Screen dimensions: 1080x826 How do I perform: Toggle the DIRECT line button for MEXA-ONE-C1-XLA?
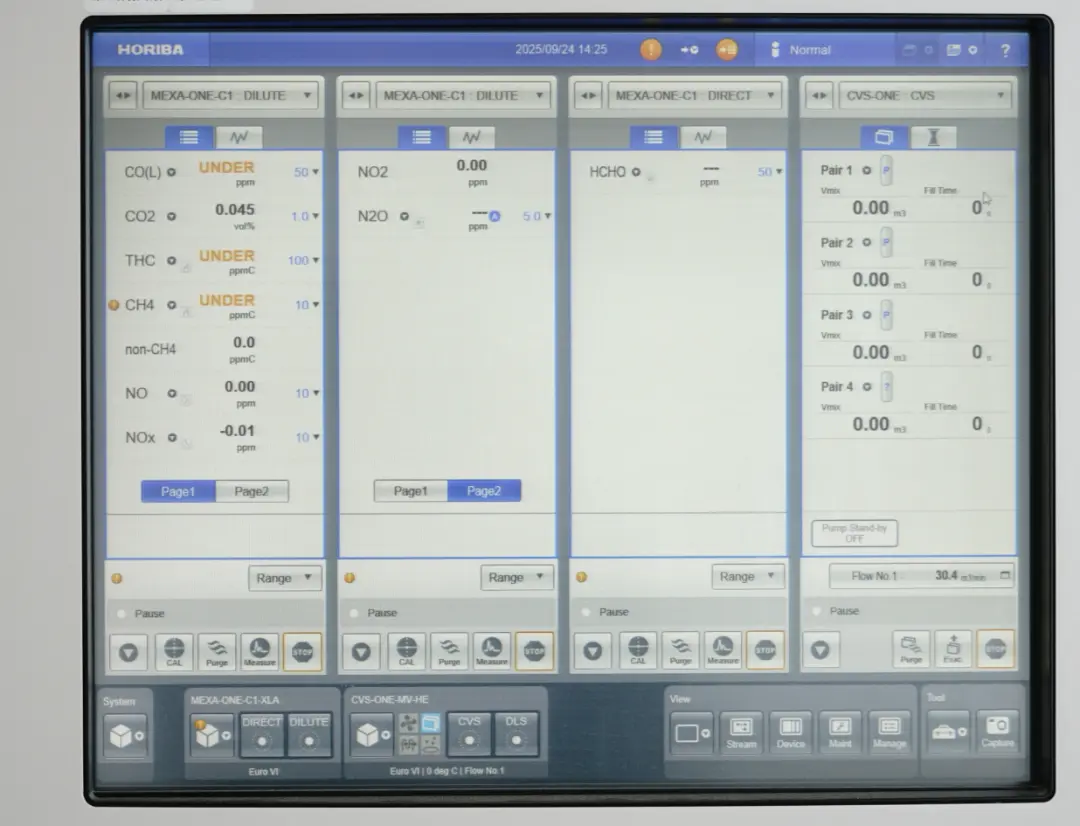[262, 734]
